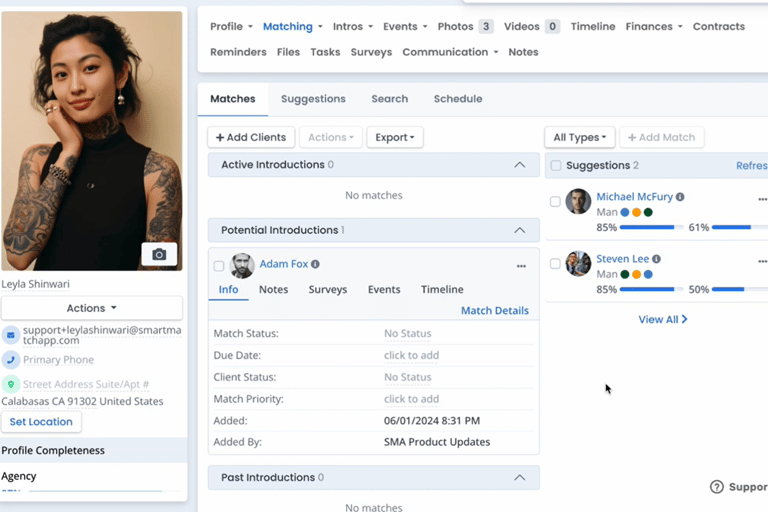Open Adam Fox's Notes tab
The width and height of the screenshot is (768, 512).
pos(273,290)
